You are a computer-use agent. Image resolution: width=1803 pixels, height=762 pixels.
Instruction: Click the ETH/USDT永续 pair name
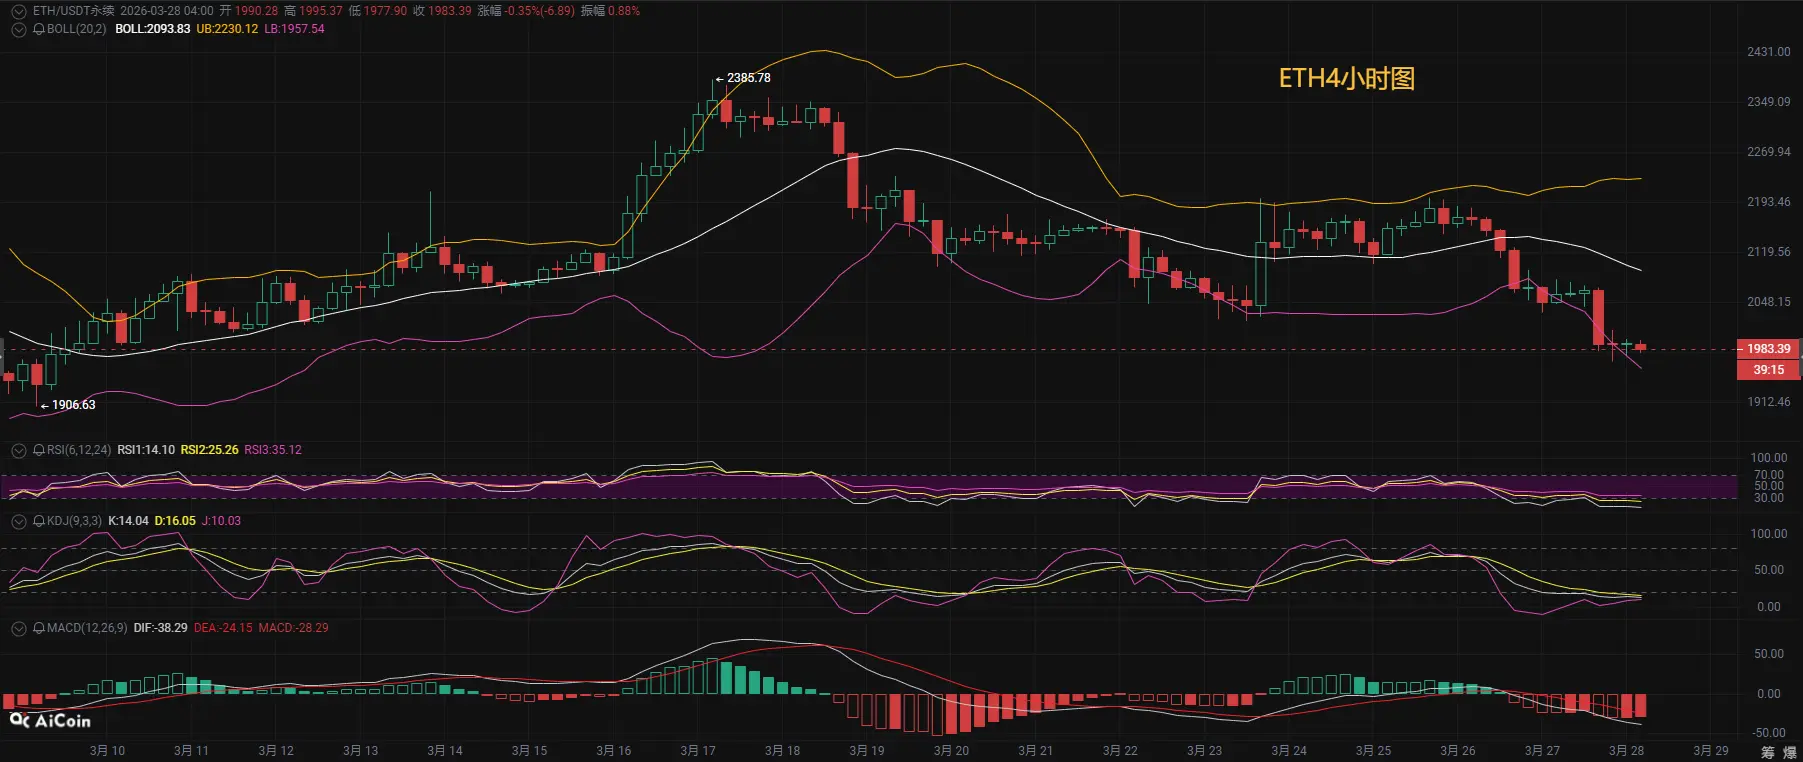(x=74, y=11)
